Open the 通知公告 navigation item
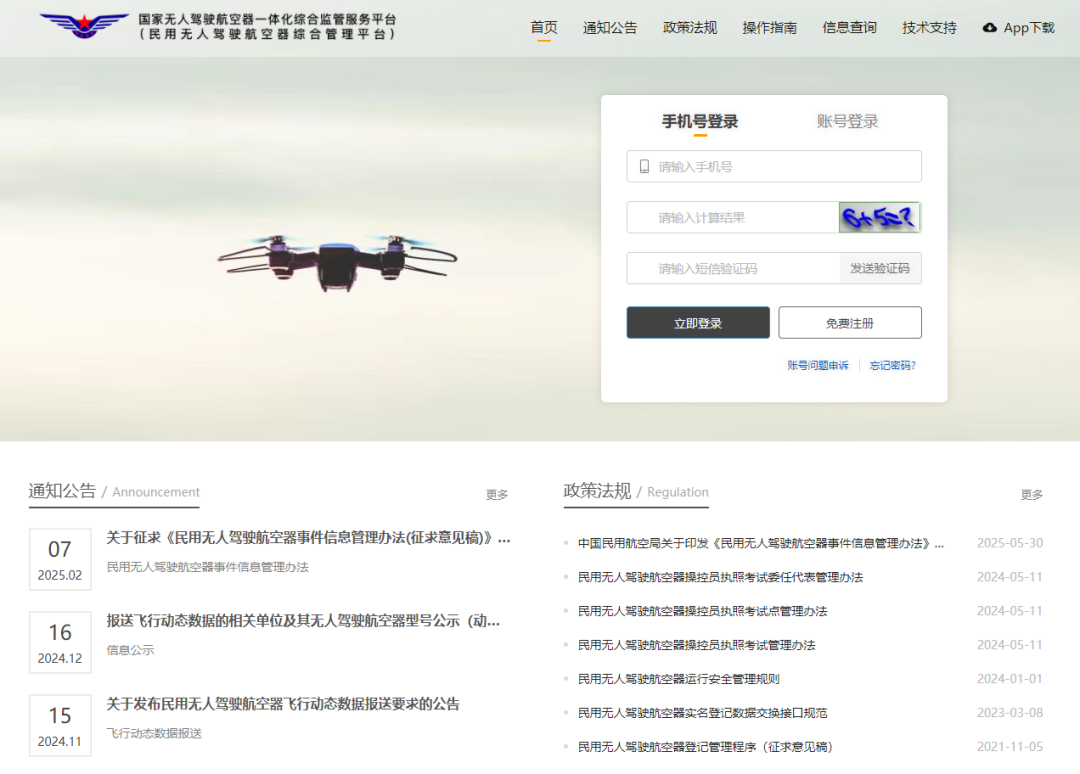Image resolution: width=1080 pixels, height=774 pixels. pos(610,28)
